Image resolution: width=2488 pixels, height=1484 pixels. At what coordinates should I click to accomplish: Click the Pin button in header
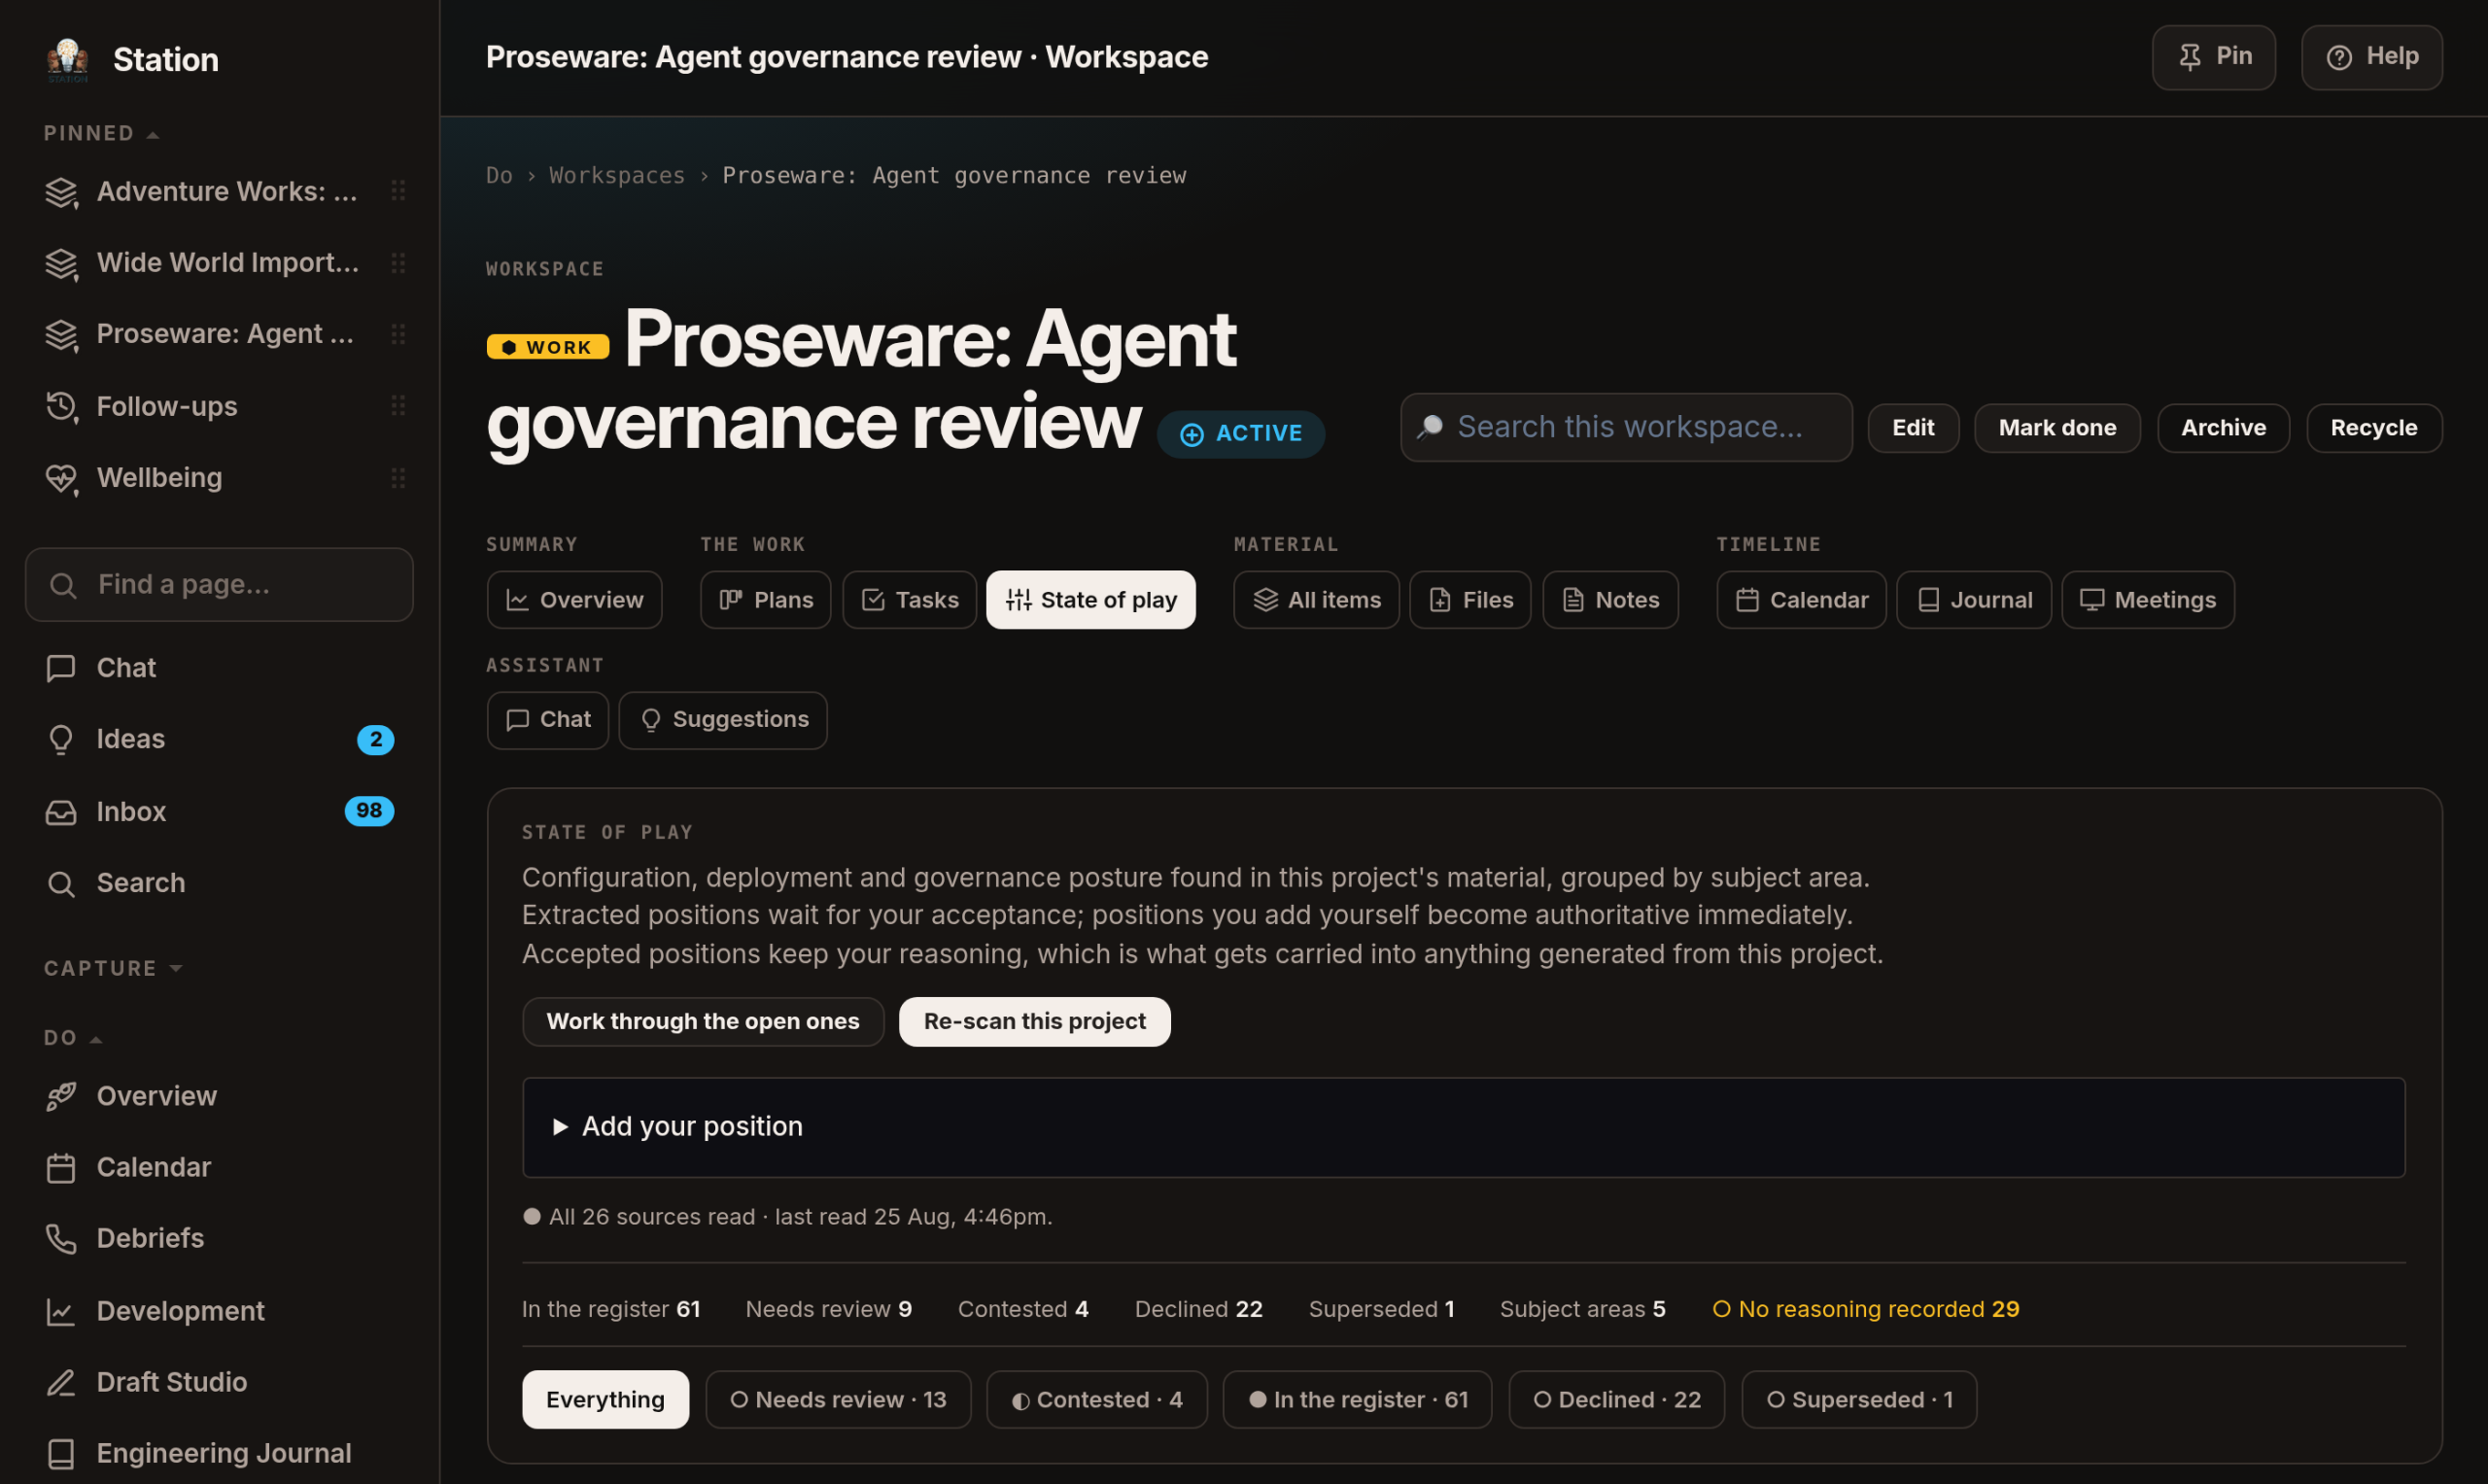pyautogui.click(x=2212, y=57)
